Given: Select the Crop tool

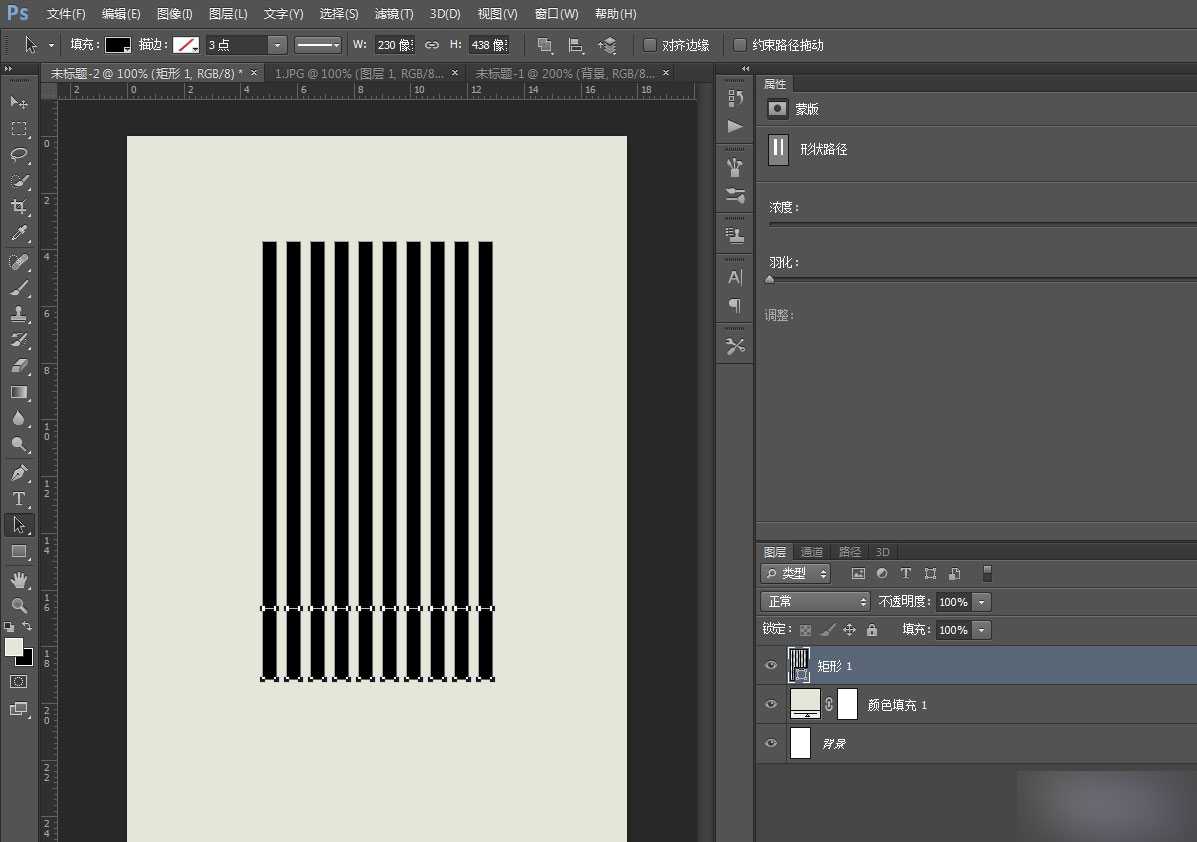Looking at the screenshot, I should pos(19,207).
